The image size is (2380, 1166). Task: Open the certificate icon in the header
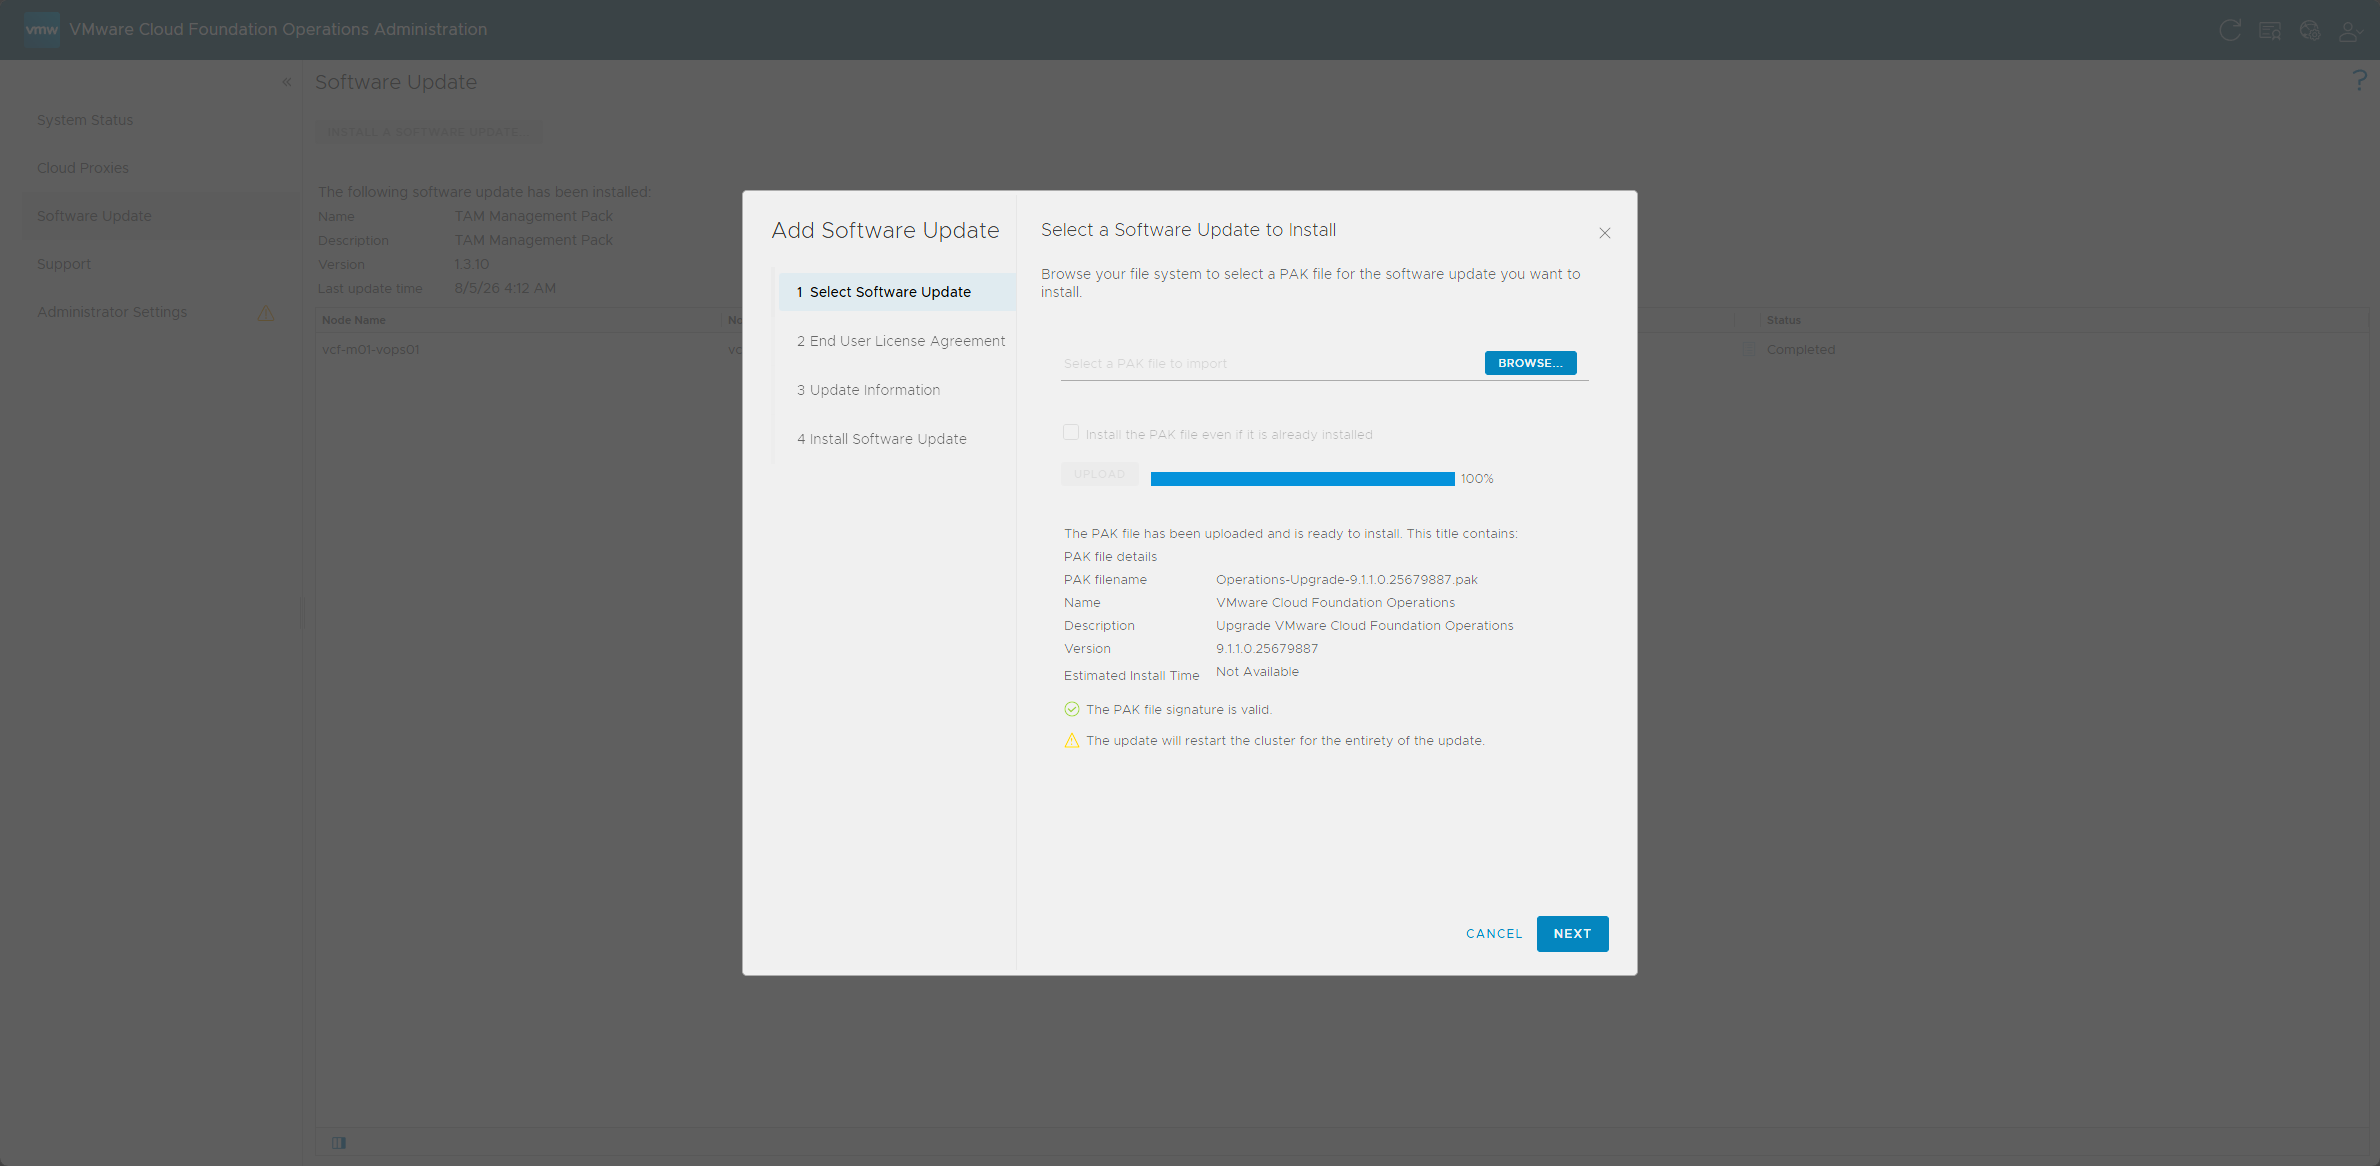coord(2269,30)
